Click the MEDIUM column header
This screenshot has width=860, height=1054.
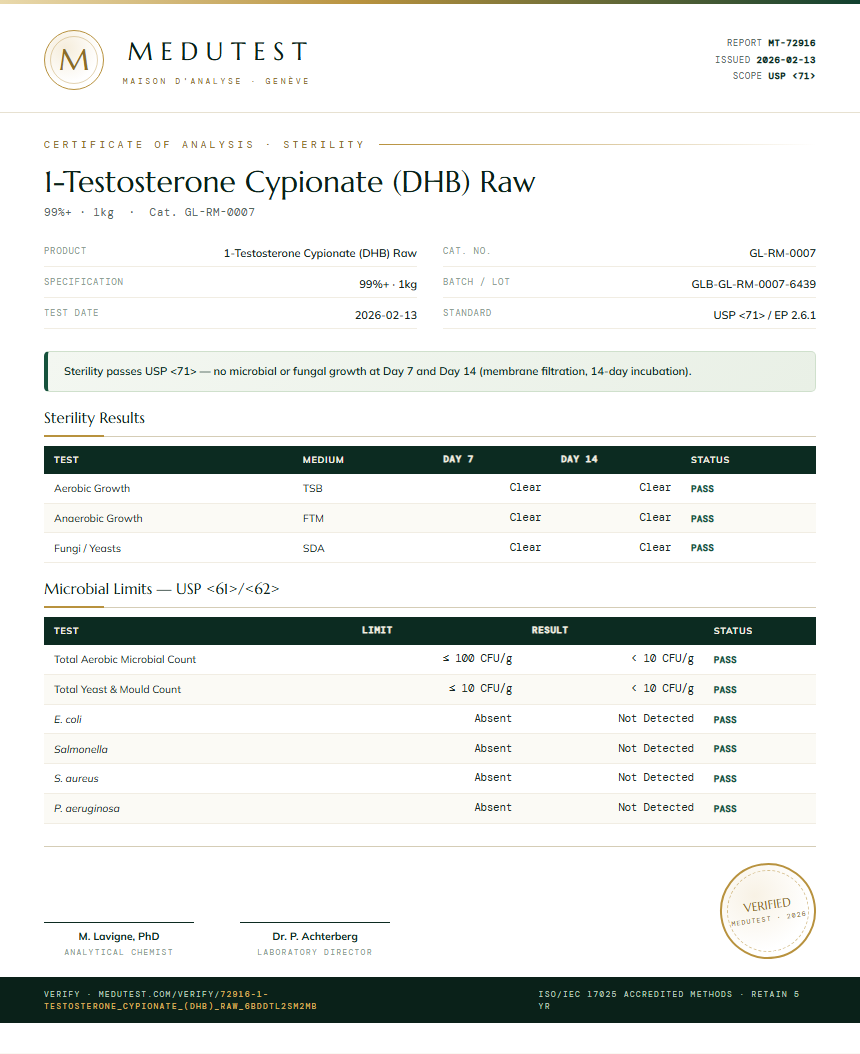coord(323,460)
